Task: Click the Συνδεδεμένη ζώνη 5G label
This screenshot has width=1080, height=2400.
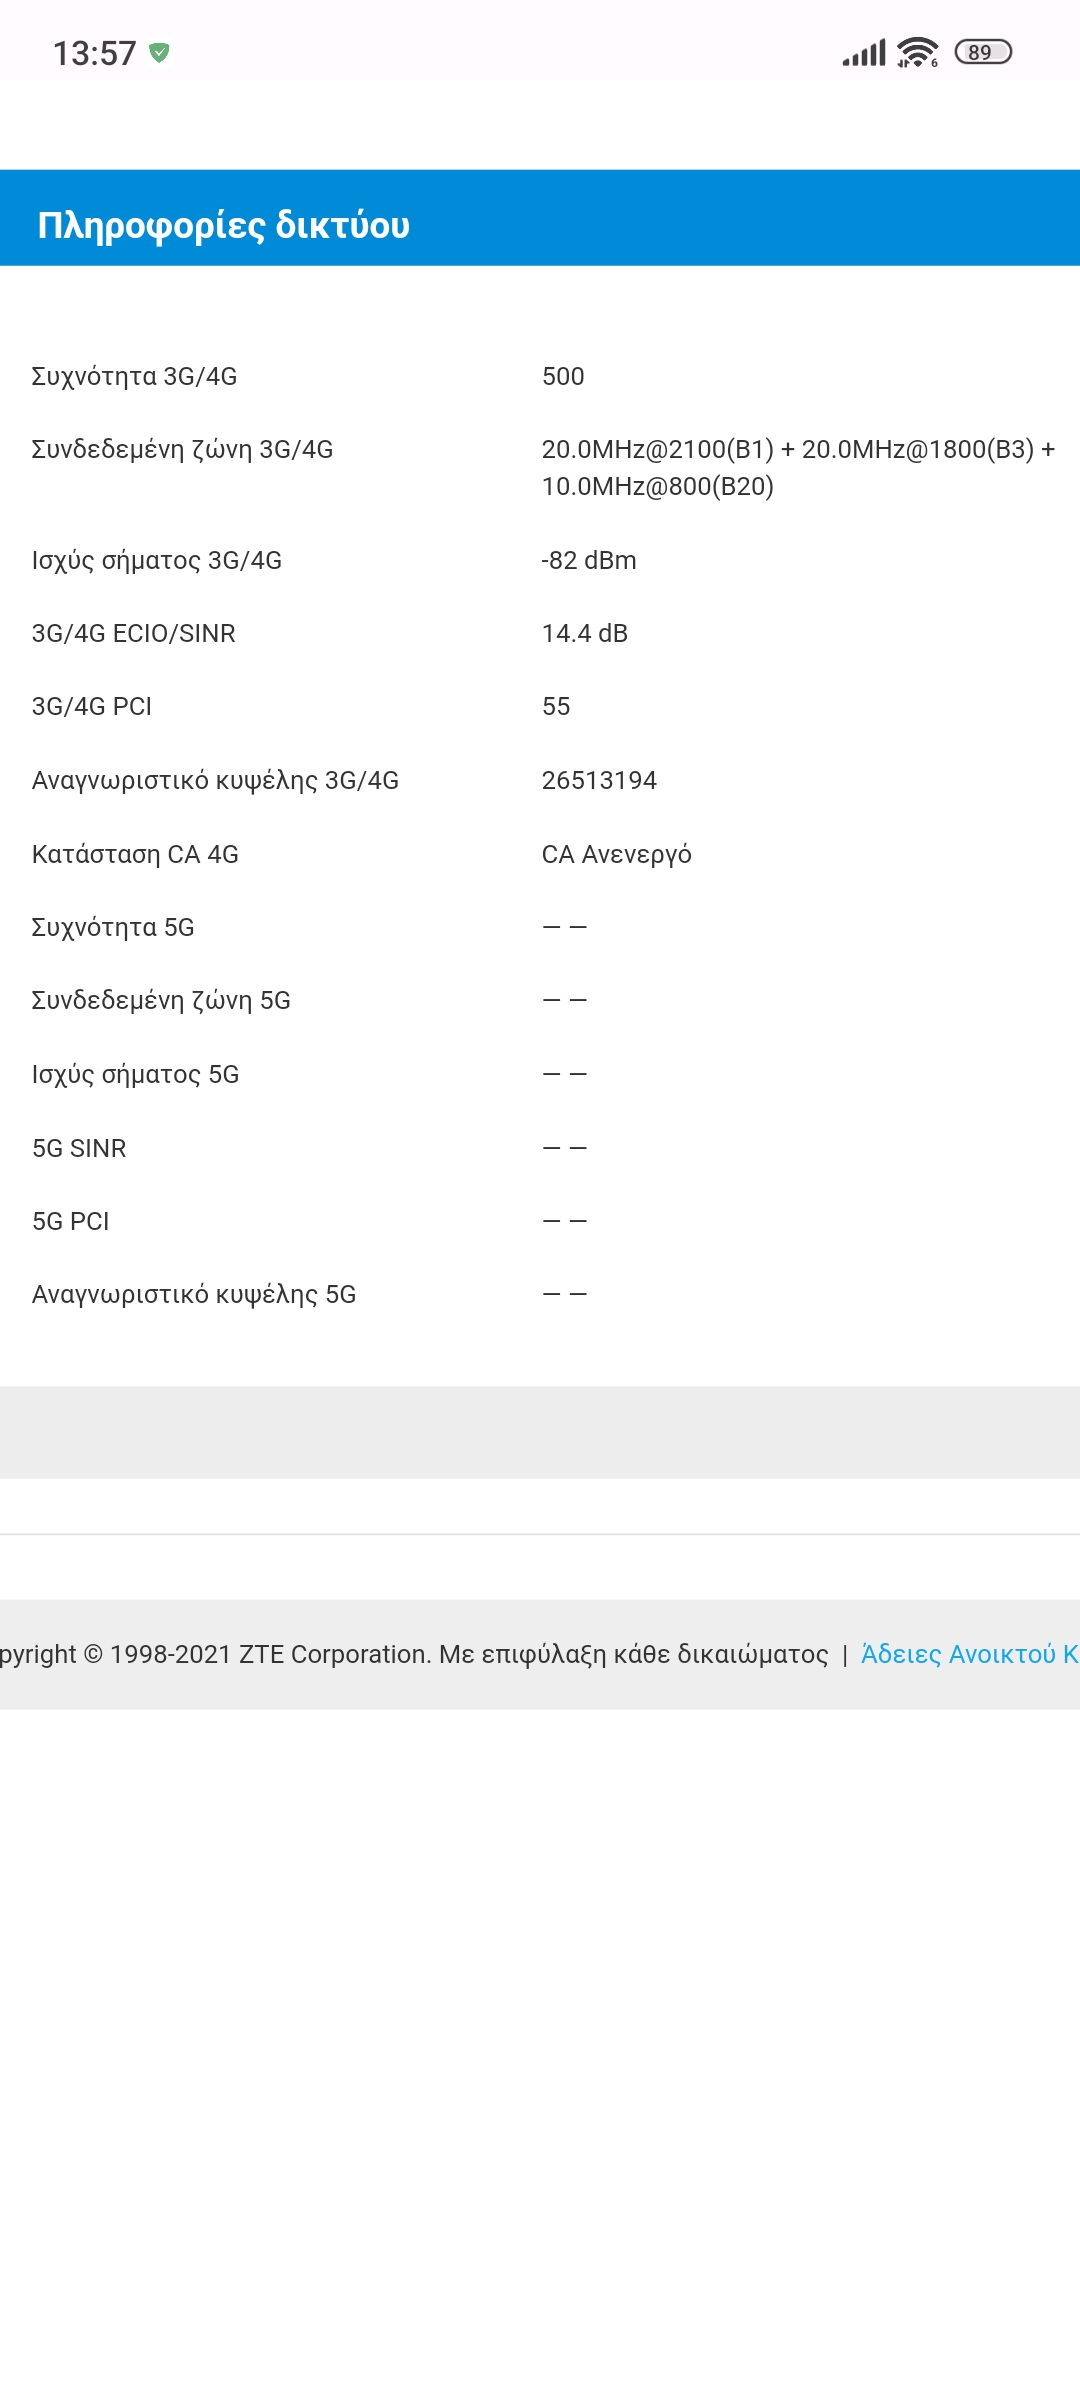Action: [x=161, y=1001]
